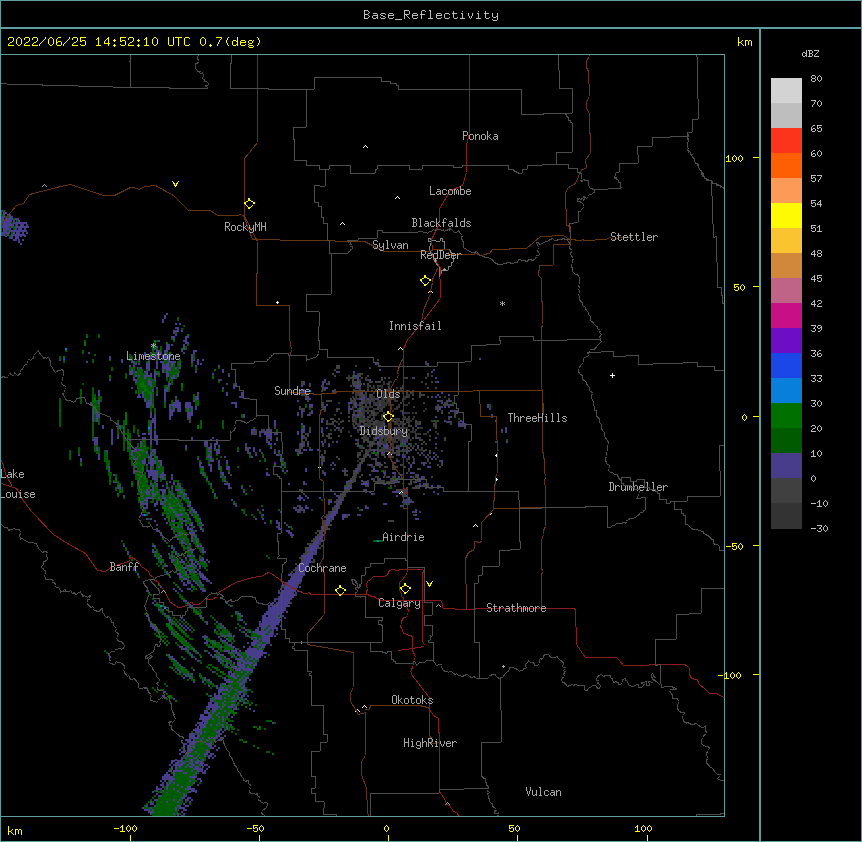Click the Cochrane town label
Image resolution: width=862 pixels, height=842 pixels.
[x=322, y=568]
